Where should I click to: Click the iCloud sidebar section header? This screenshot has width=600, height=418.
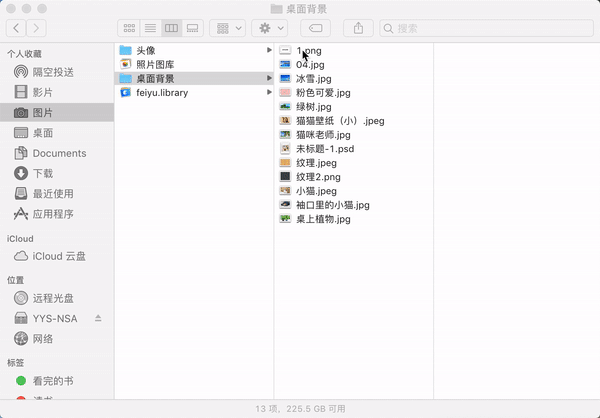click(x=20, y=238)
